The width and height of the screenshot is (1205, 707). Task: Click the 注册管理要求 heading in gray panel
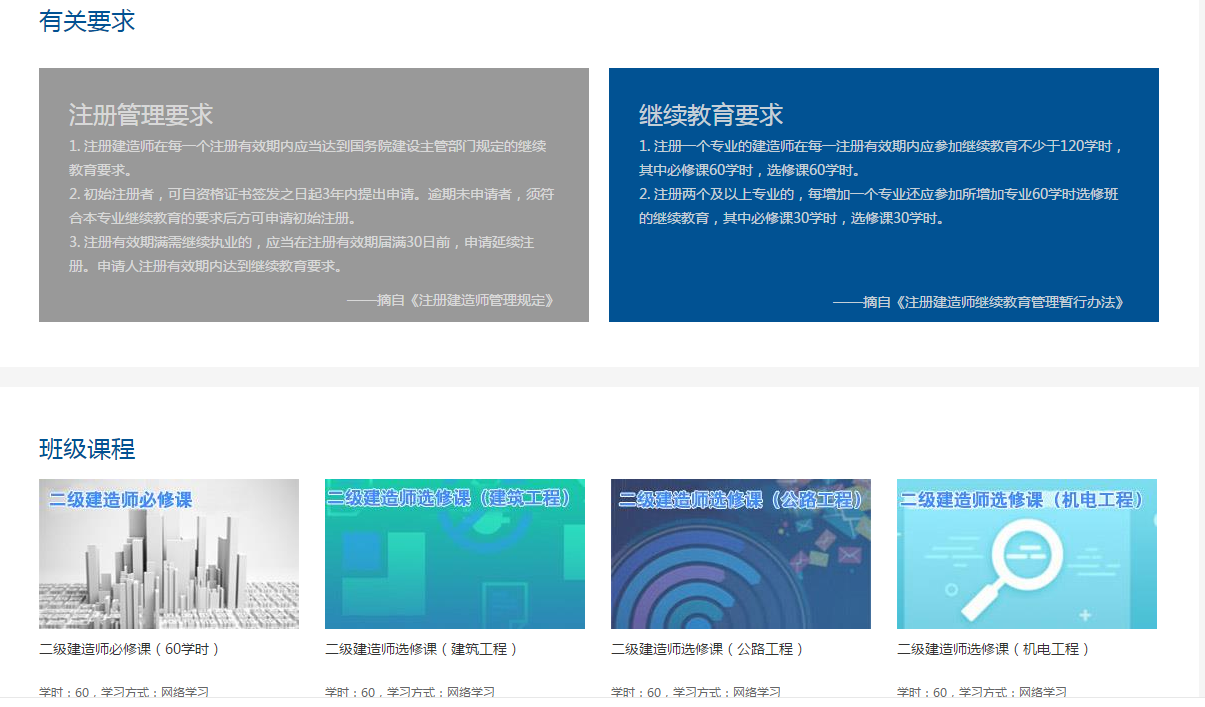(141, 114)
